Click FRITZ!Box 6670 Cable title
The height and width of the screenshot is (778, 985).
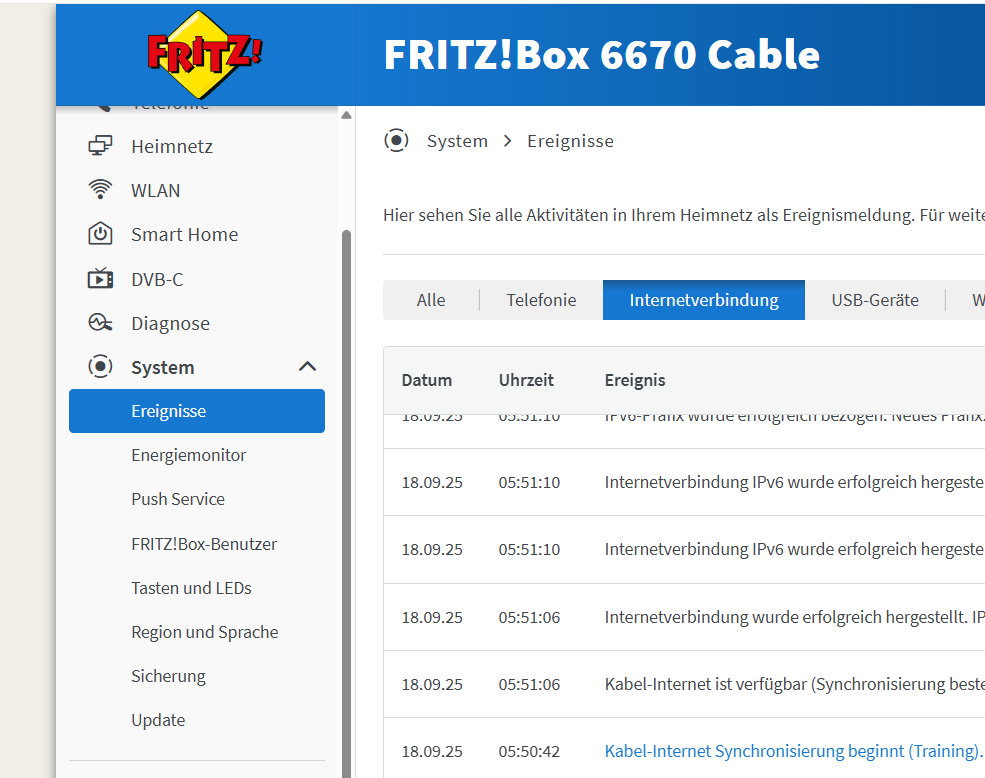[602, 55]
